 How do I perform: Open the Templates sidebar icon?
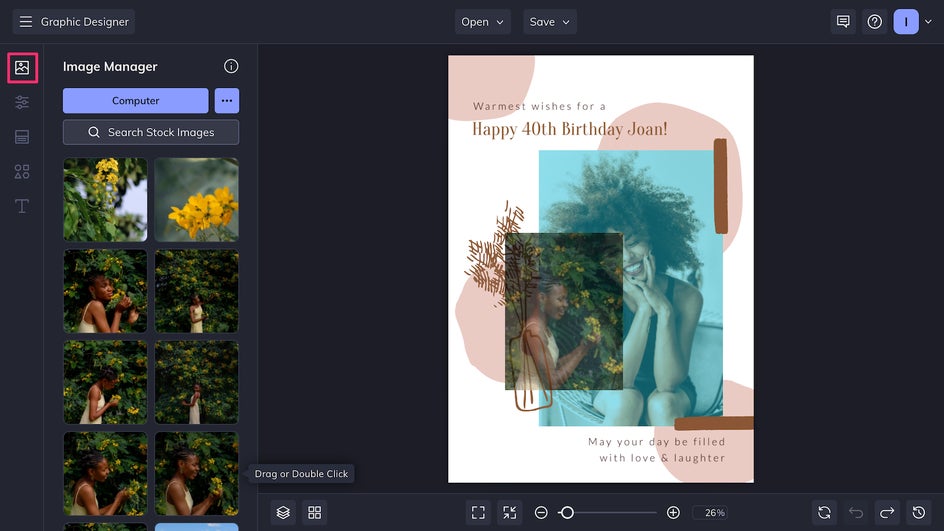click(22, 137)
